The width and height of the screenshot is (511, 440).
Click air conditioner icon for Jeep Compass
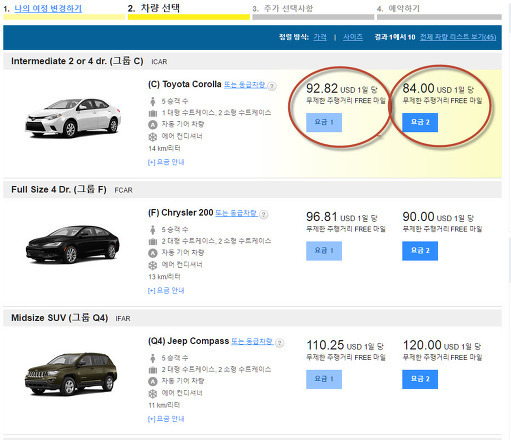(x=153, y=393)
